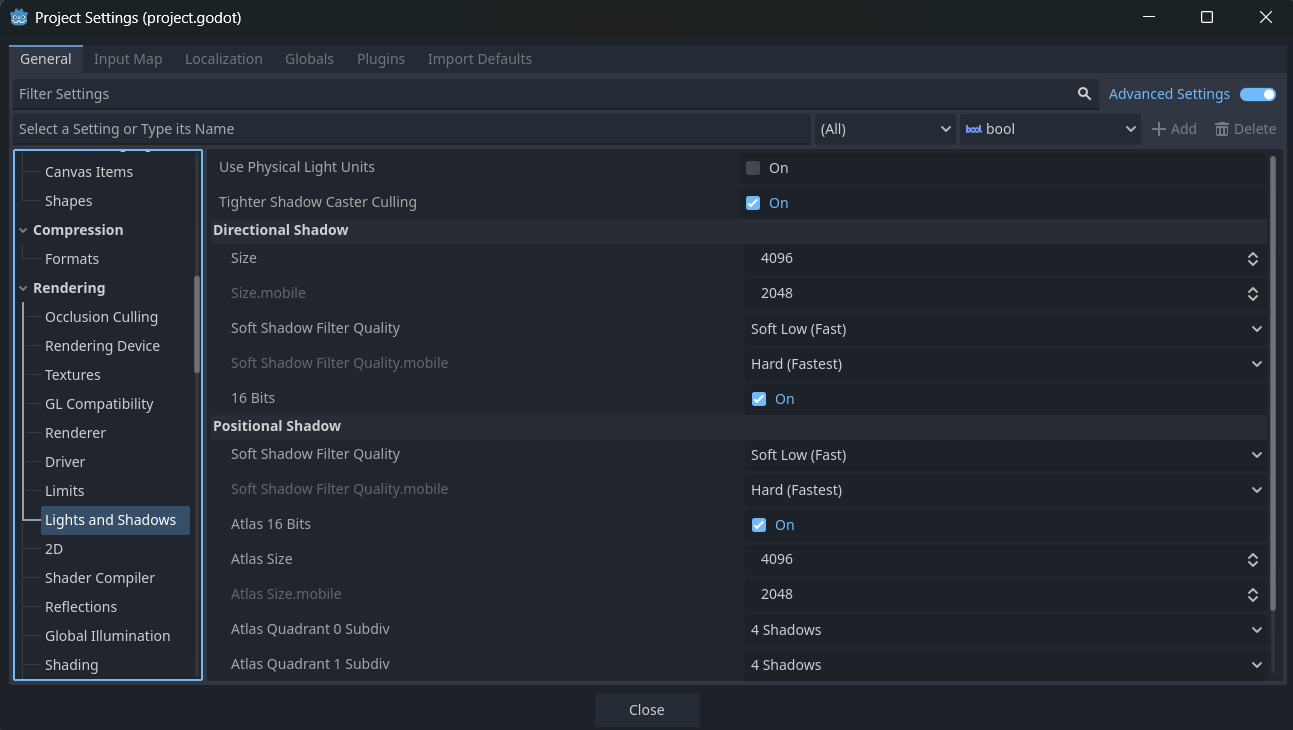Open the Plugins tab

[380, 59]
